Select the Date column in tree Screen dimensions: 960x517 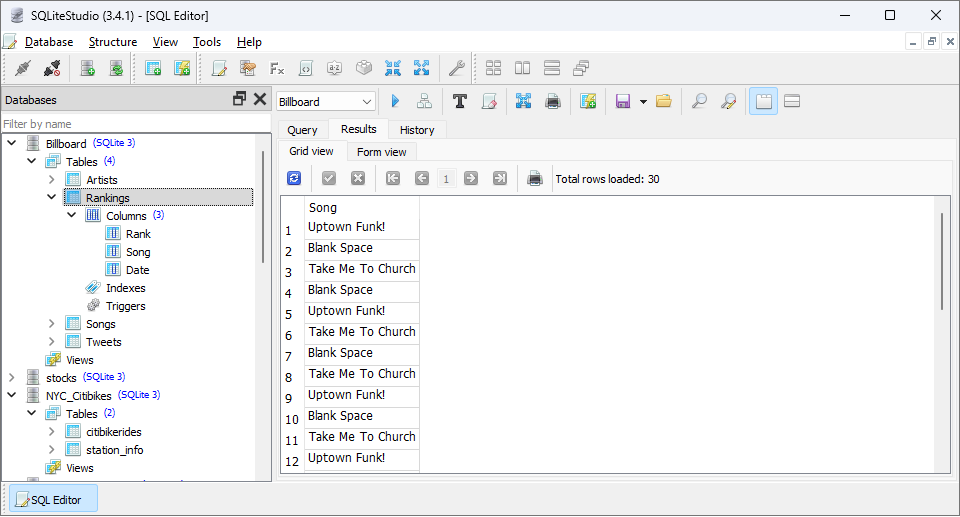138,270
